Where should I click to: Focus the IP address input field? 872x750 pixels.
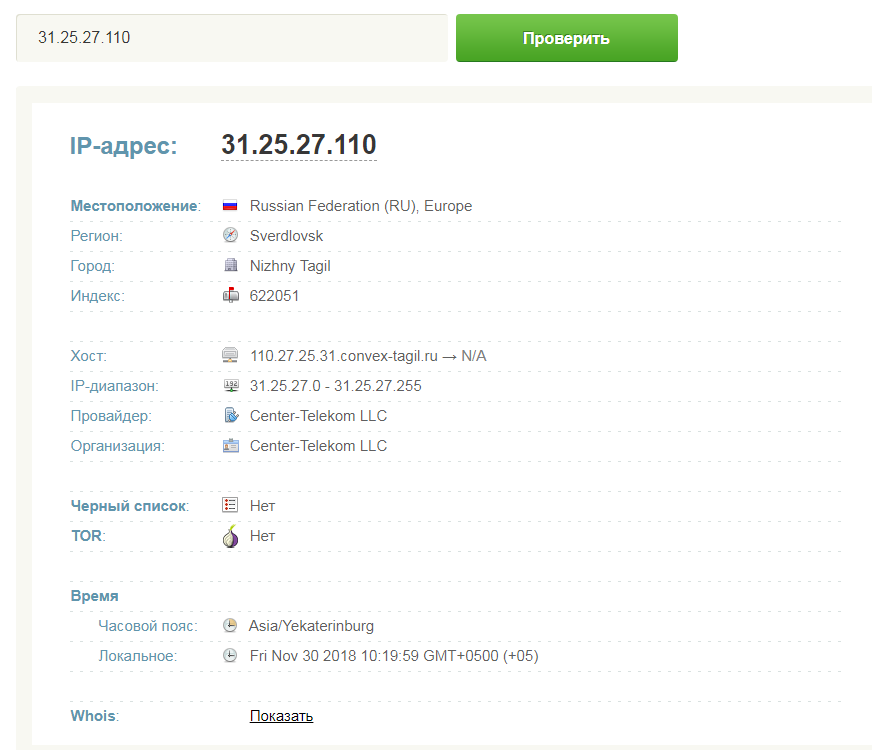230,38
